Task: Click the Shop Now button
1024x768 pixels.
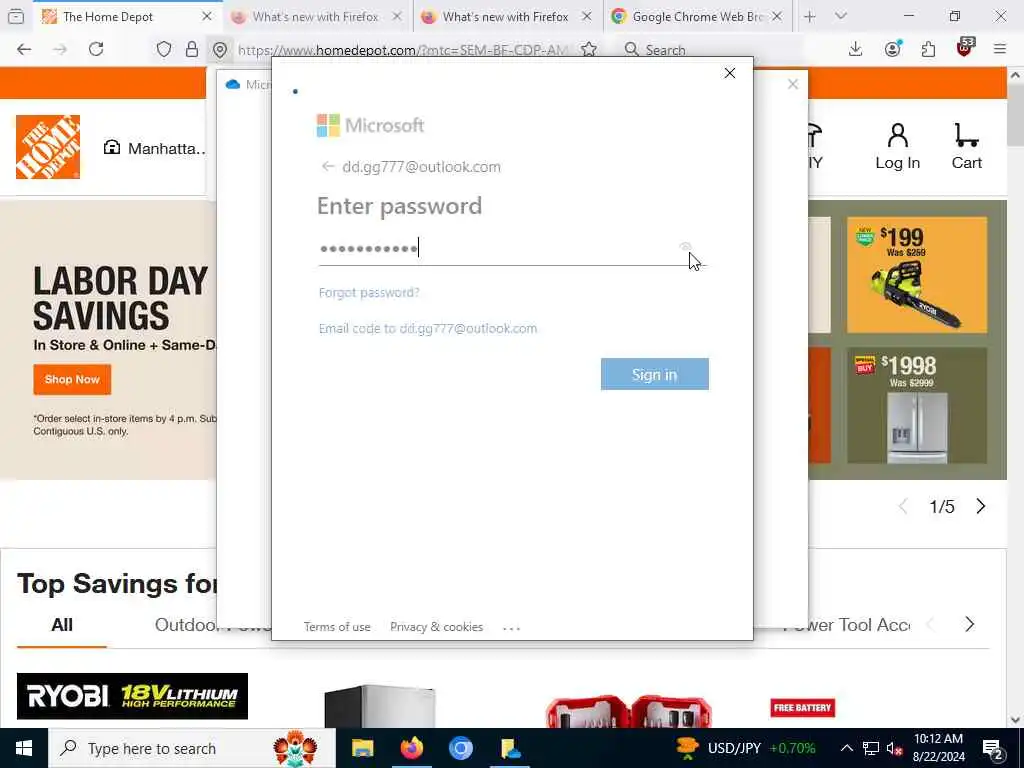Action: tap(72, 379)
